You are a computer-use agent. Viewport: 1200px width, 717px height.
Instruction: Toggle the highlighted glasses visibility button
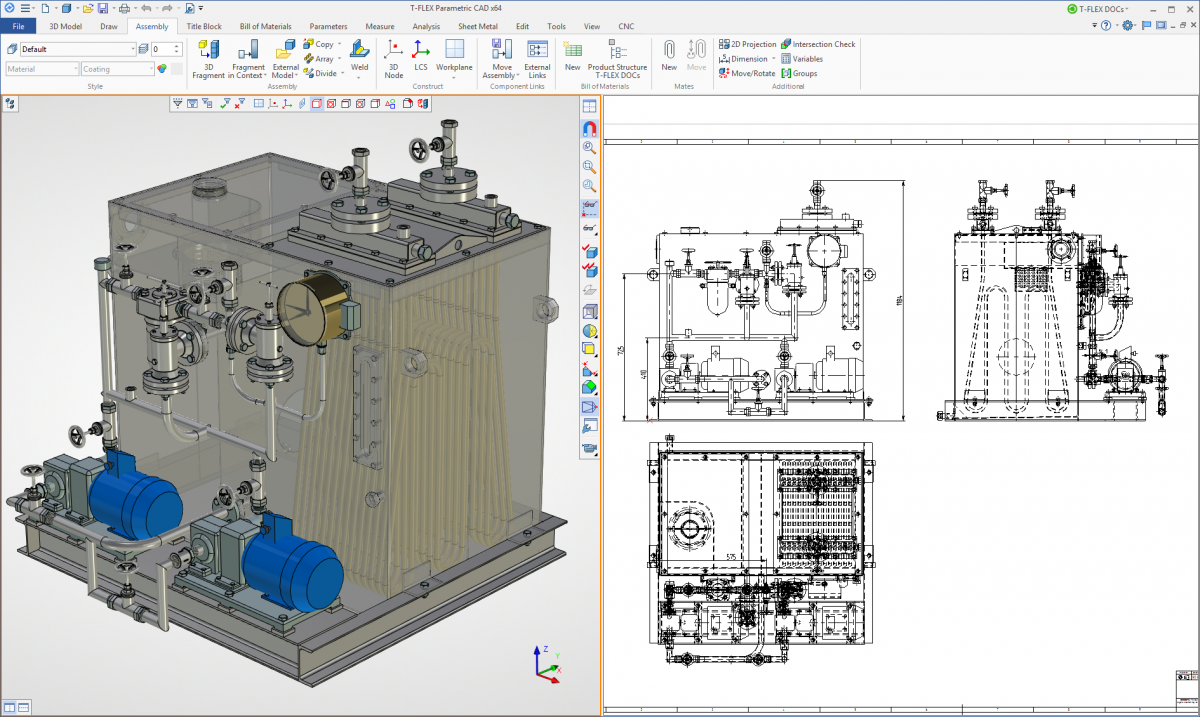tap(589, 207)
